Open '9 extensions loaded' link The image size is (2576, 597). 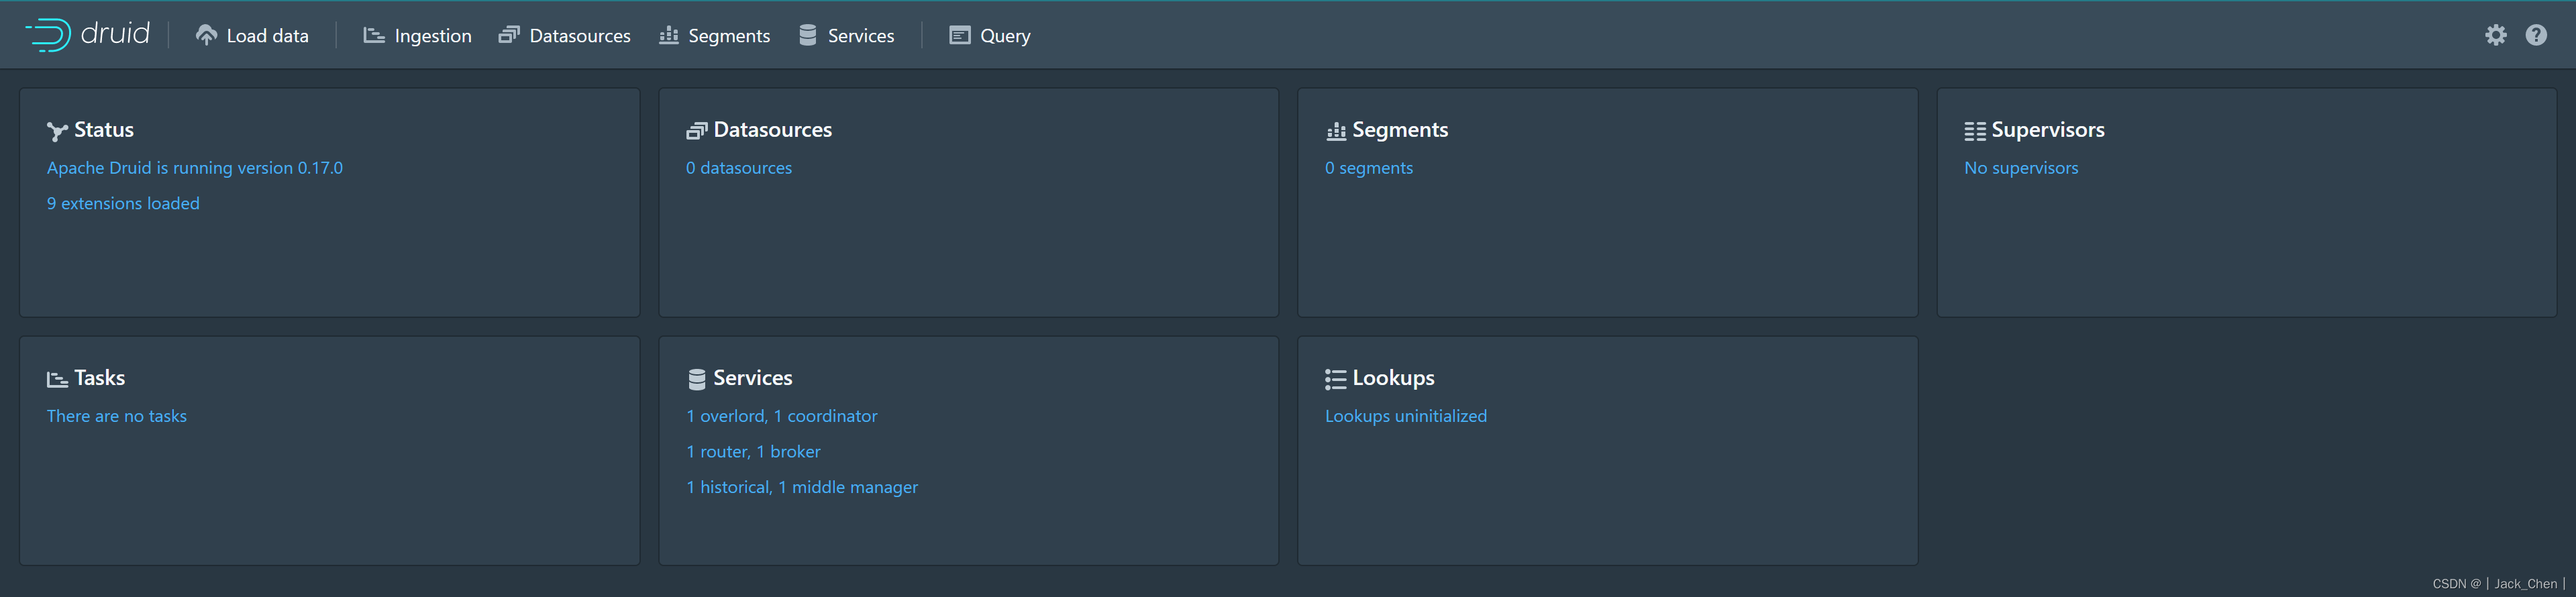click(123, 203)
